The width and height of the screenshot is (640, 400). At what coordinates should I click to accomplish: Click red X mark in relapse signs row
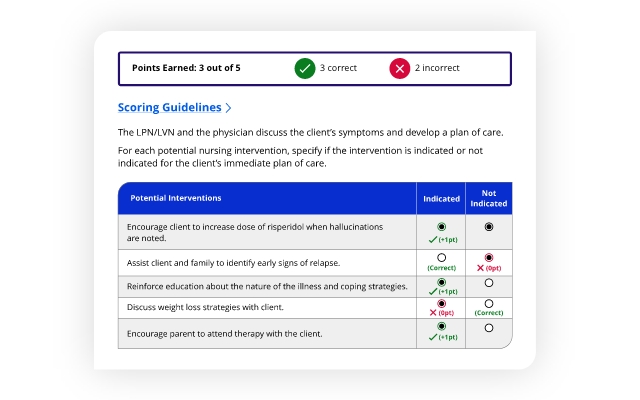point(479,269)
